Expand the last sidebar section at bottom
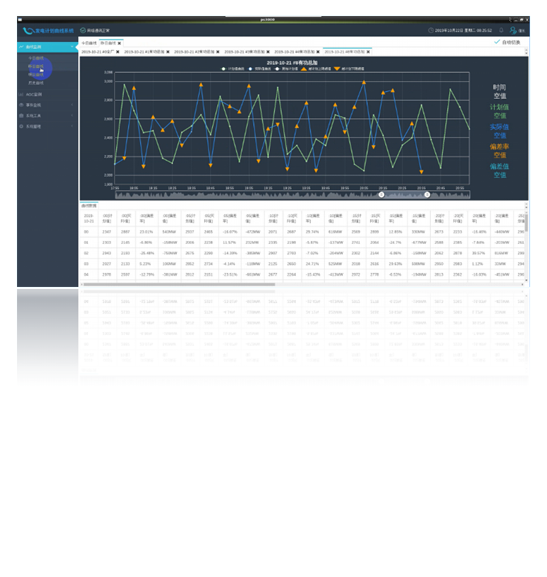Image resolution: width=547 pixels, height=577 pixels. tap(47, 126)
